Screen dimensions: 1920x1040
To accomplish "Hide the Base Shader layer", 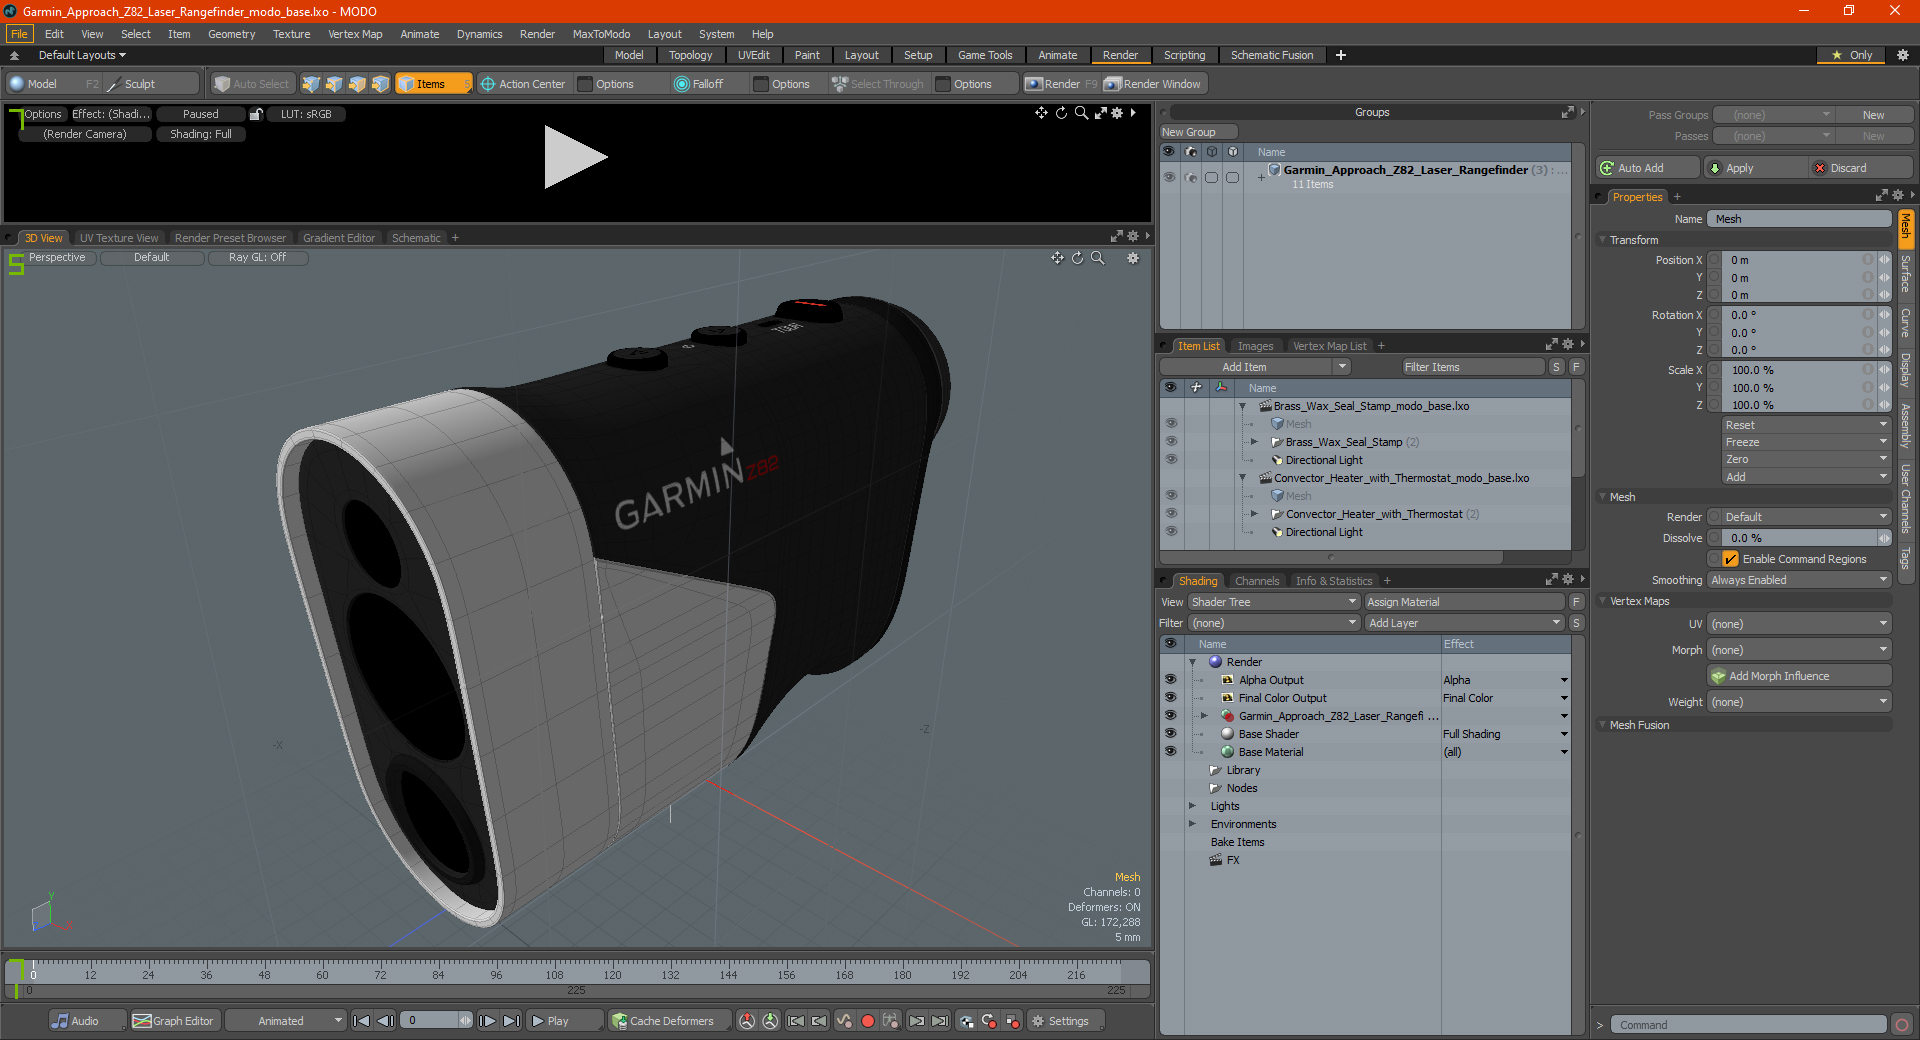I will tap(1170, 734).
